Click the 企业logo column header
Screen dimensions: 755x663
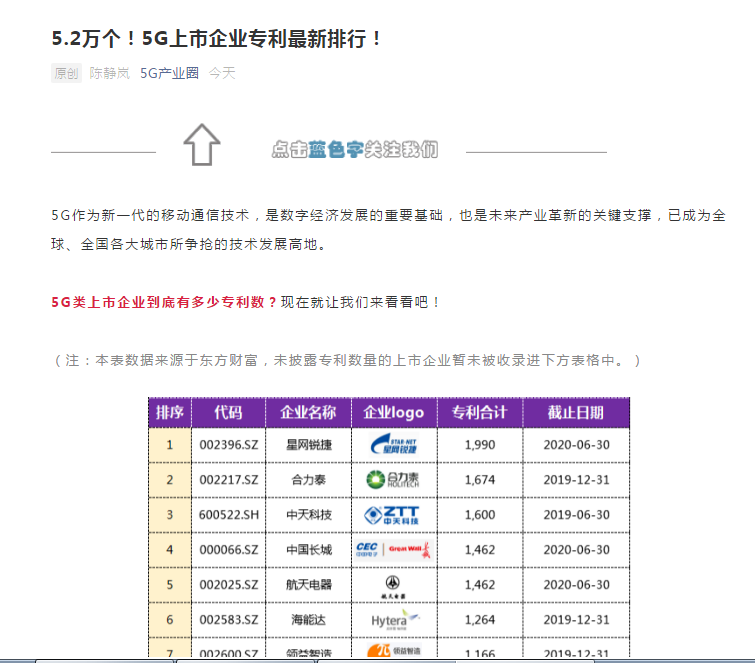pyautogui.click(x=394, y=413)
